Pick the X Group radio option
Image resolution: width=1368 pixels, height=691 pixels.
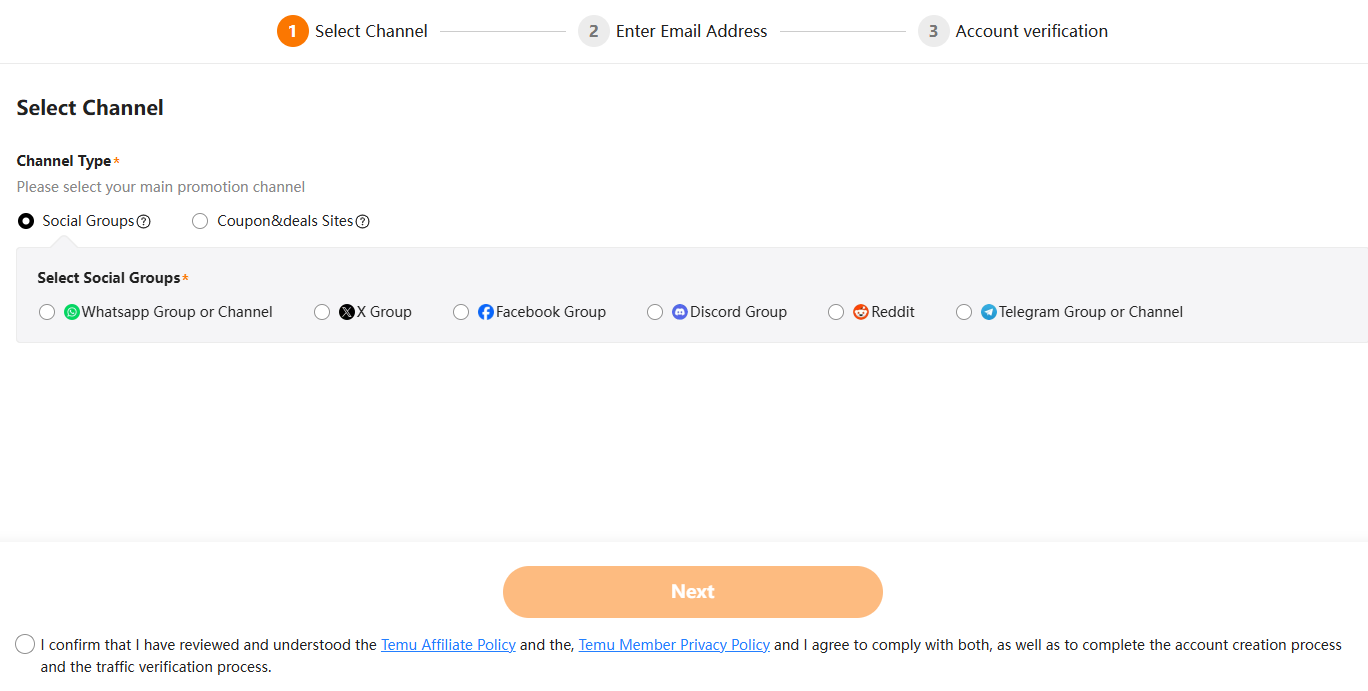(322, 312)
